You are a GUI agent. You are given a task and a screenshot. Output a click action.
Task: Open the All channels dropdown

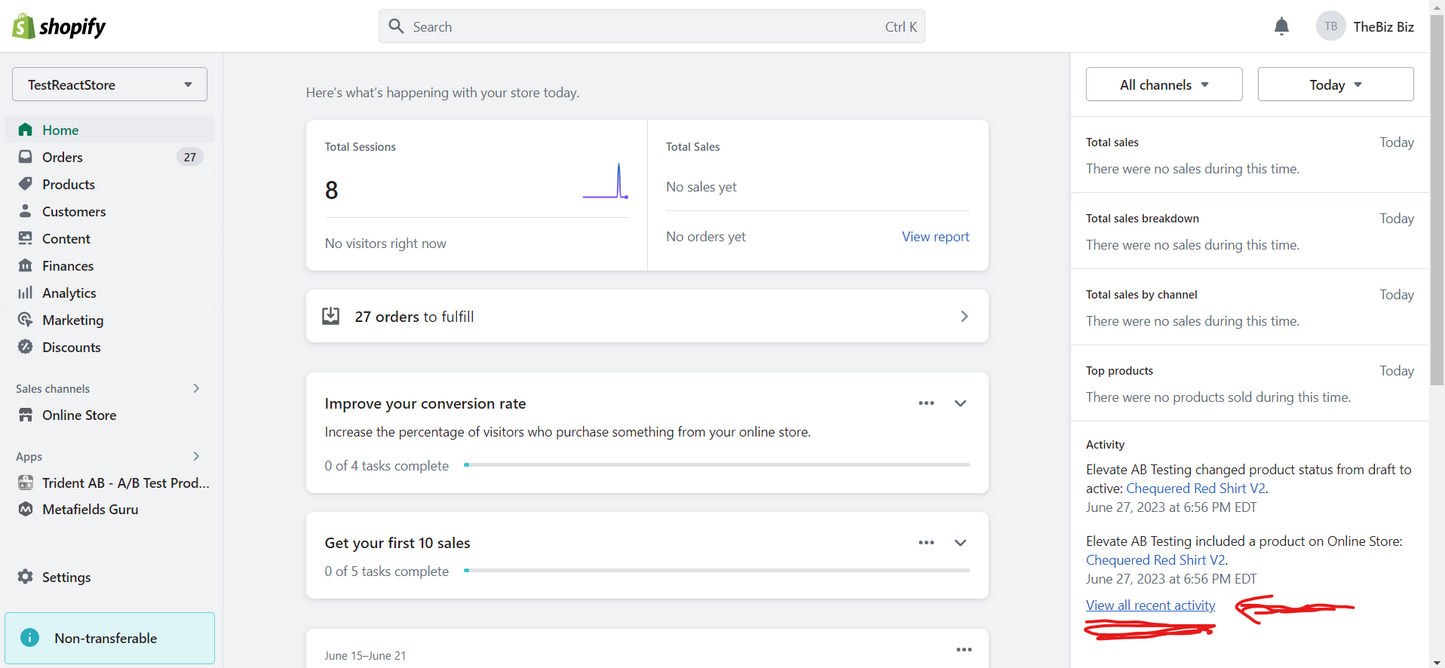tap(1164, 85)
